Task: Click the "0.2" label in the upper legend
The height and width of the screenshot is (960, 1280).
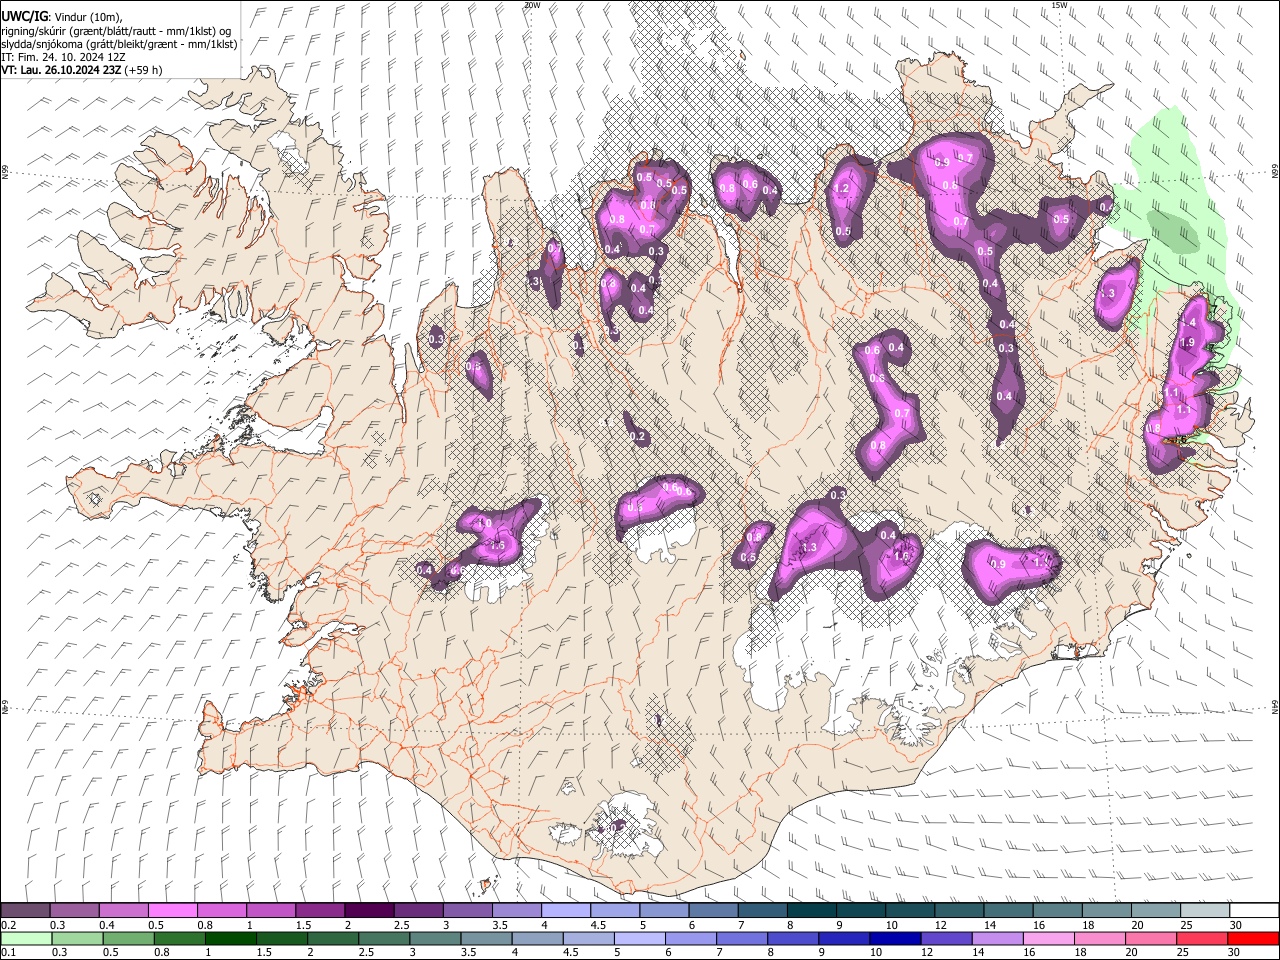Action: (7, 924)
